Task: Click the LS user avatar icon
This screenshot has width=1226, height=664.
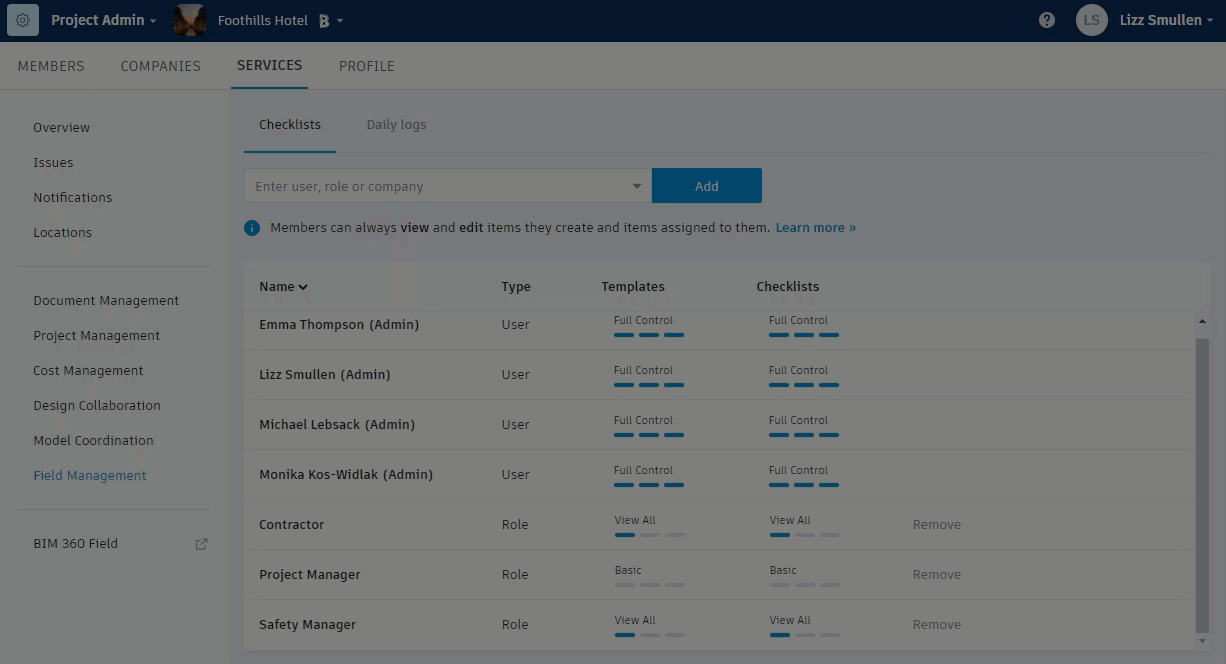Action: click(x=1092, y=20)
